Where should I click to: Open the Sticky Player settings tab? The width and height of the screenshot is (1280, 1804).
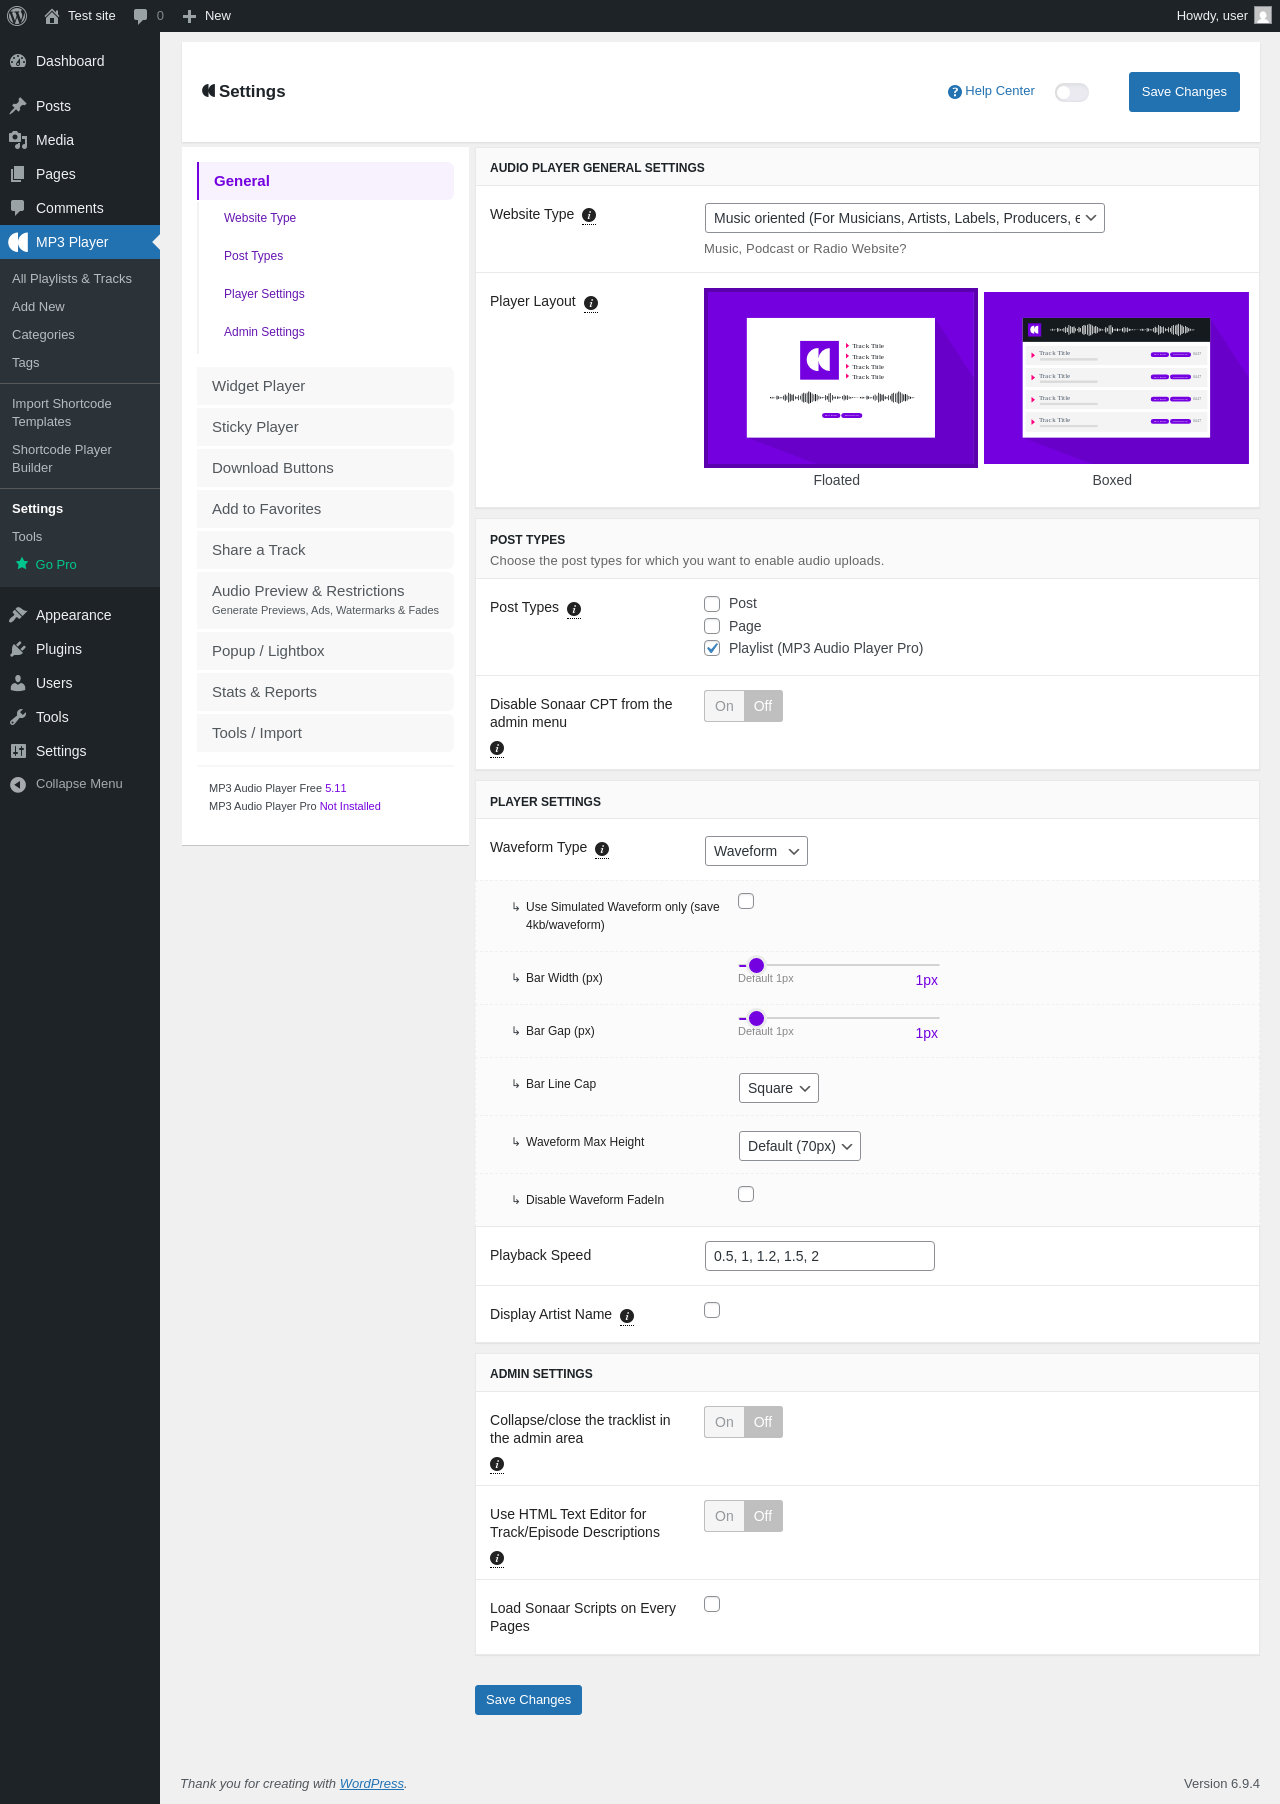tap(325, 427)
